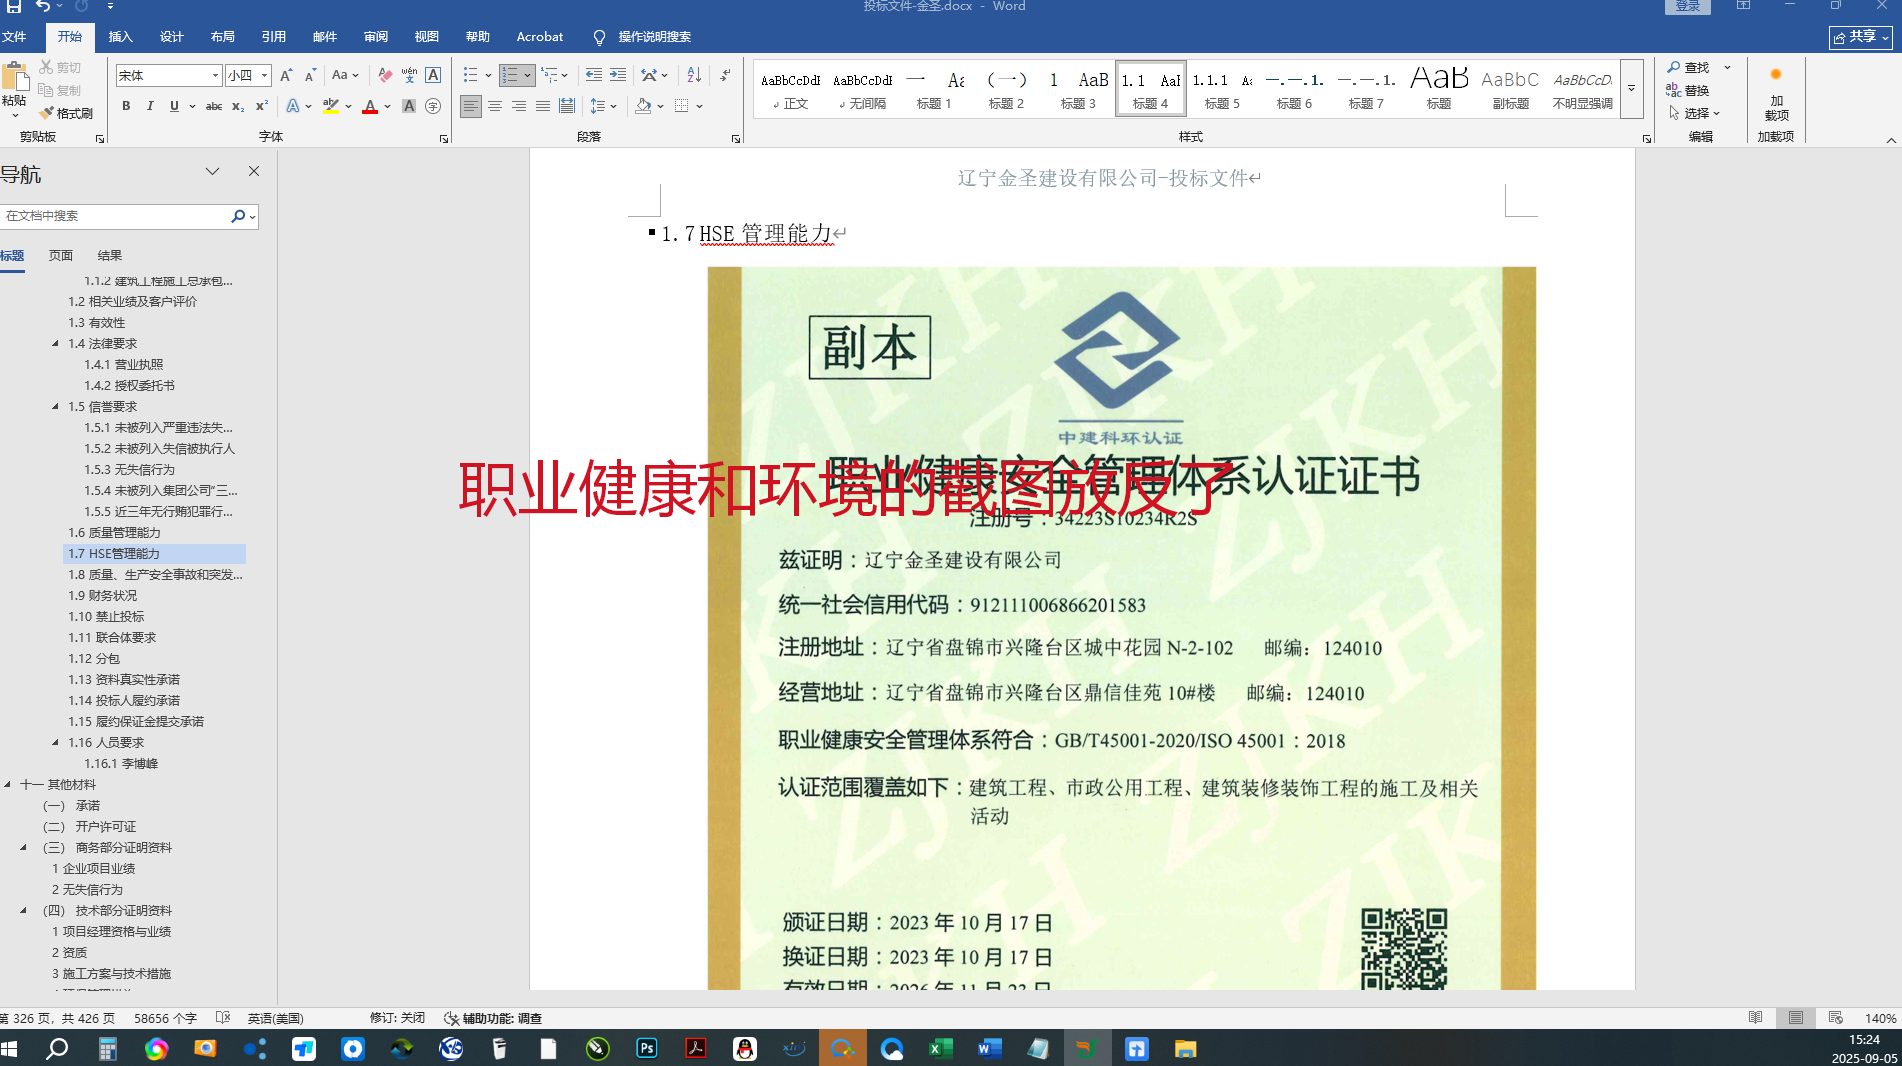The image size is (1902, 1066).
Task: Open File Explorer from the taskbar
Action: point(1186,1048)
